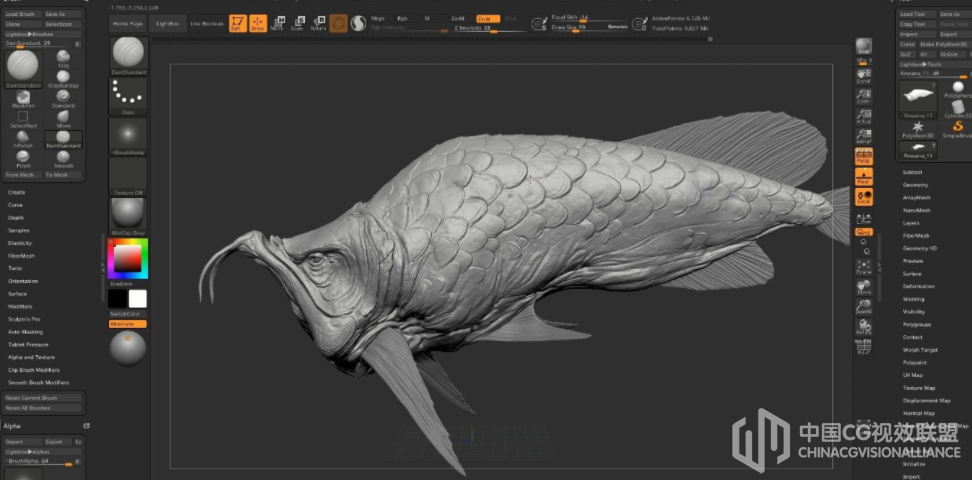Click the color picker square

tap(128, 259)
